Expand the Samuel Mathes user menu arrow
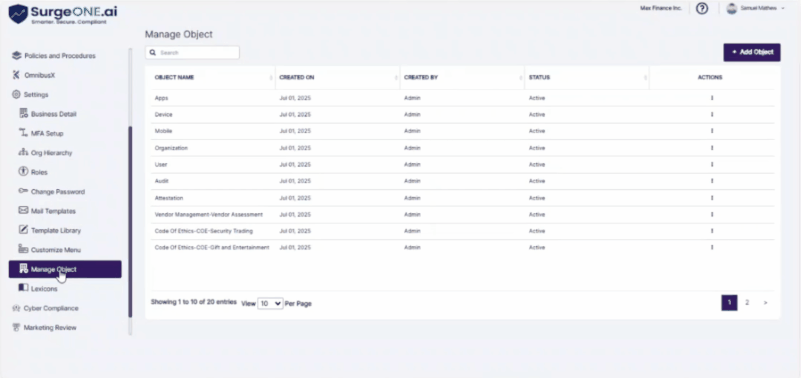This screenshot has width=801, height=378. (783, 9)
